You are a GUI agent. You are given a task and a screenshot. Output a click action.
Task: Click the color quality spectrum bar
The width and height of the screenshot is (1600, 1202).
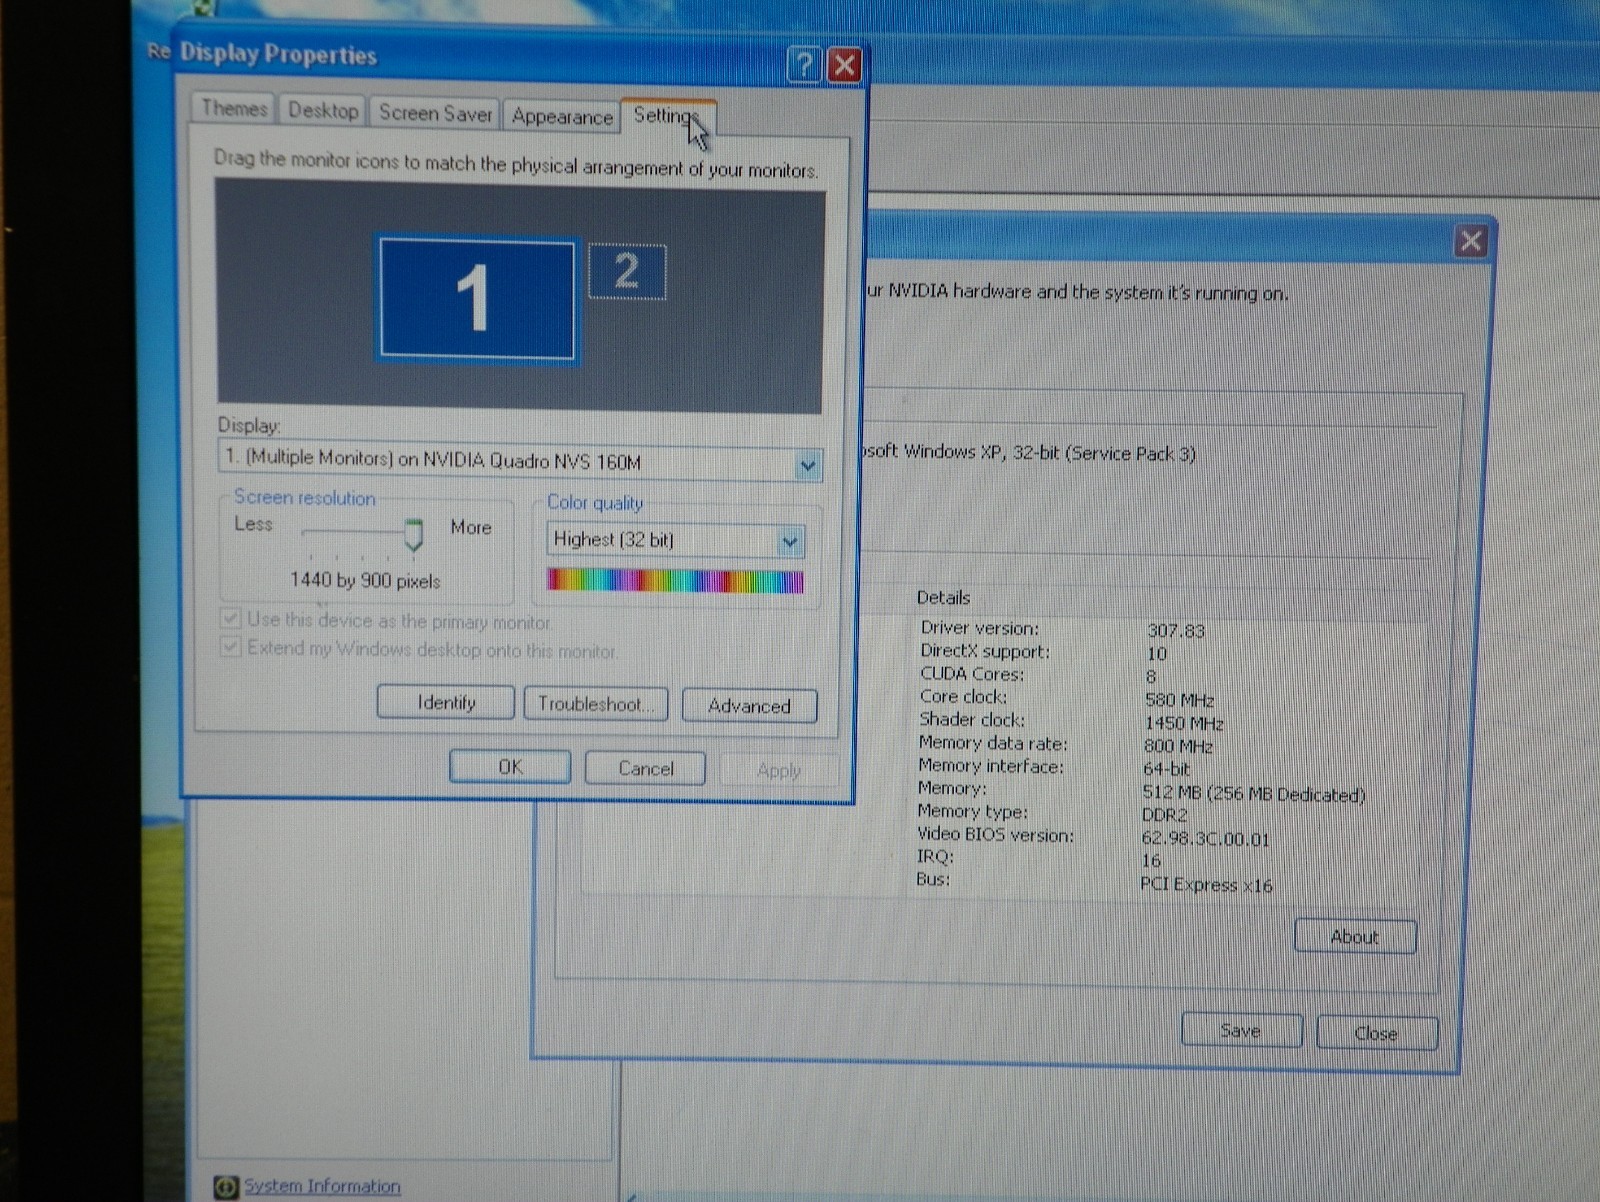coord(675,581)
